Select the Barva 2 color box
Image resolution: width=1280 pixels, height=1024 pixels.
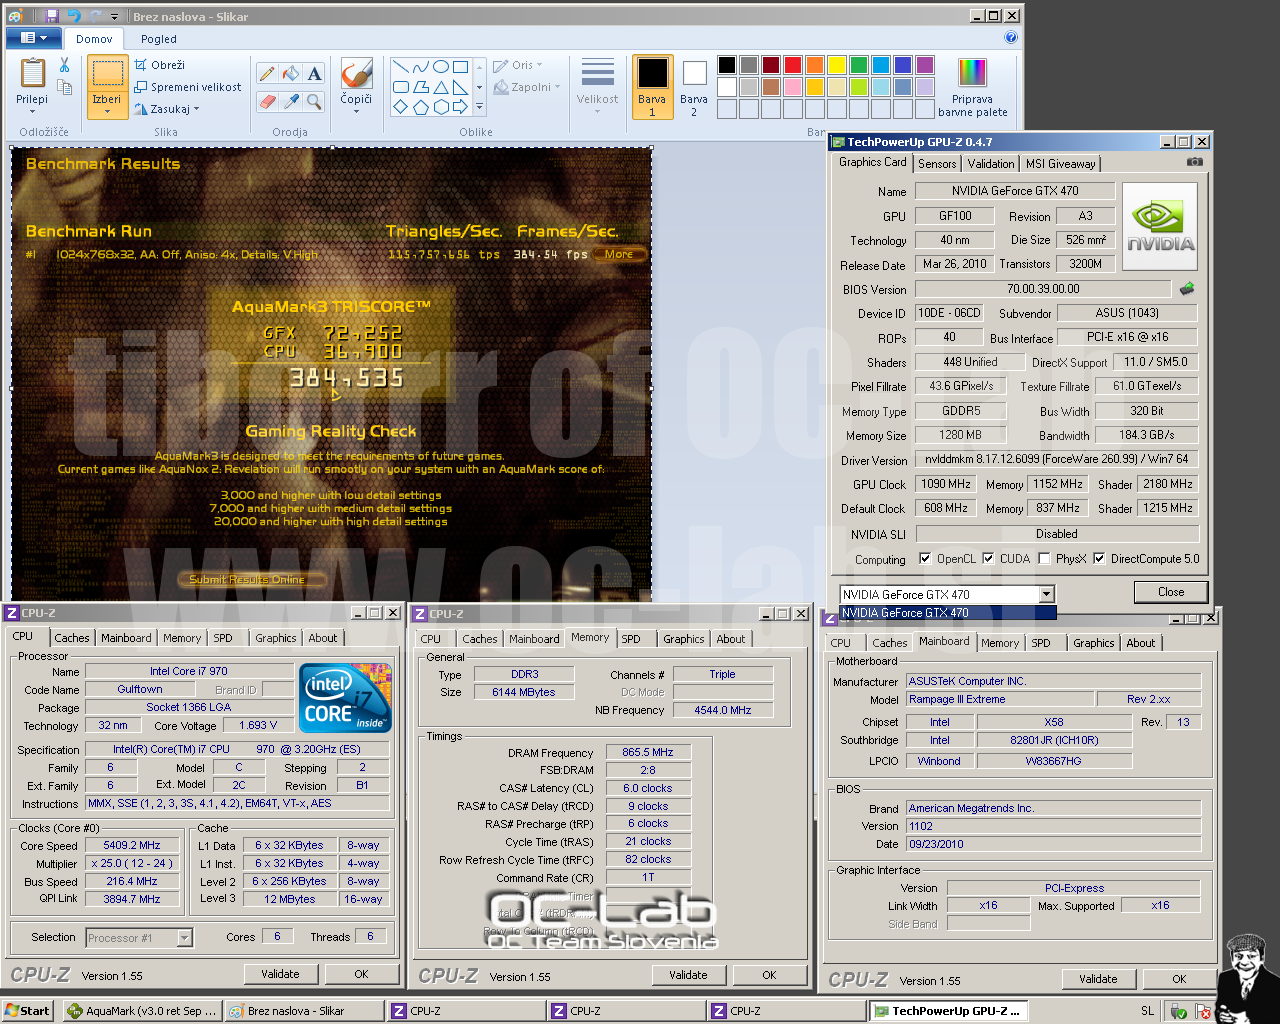tap(694, 86)
